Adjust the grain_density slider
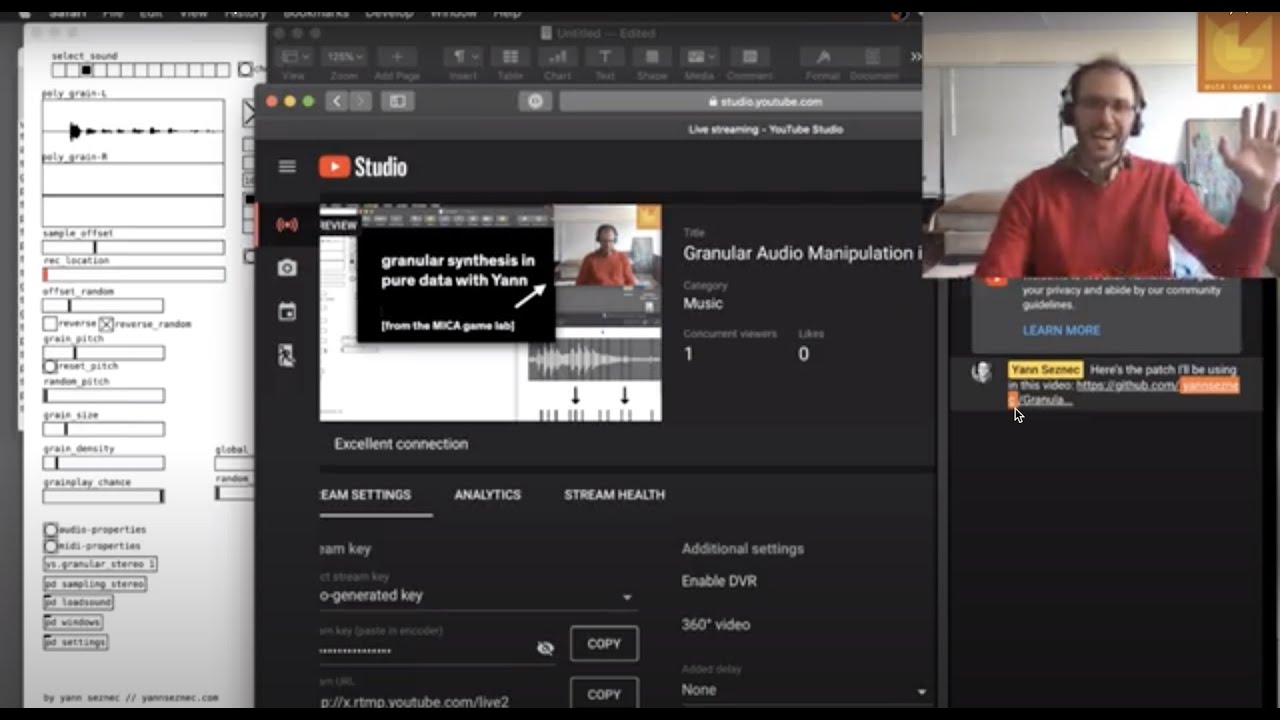This screenshot has width=1280, height=720. coord(103,463)
